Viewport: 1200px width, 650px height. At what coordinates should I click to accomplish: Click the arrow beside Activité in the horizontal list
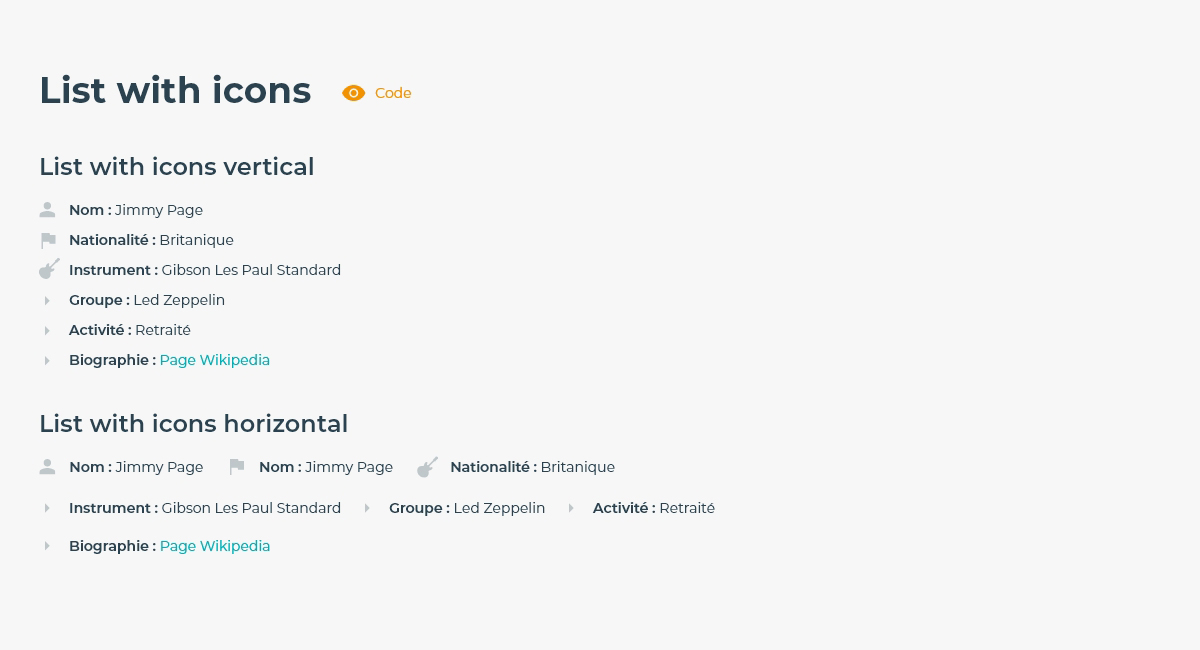(571, 508)
